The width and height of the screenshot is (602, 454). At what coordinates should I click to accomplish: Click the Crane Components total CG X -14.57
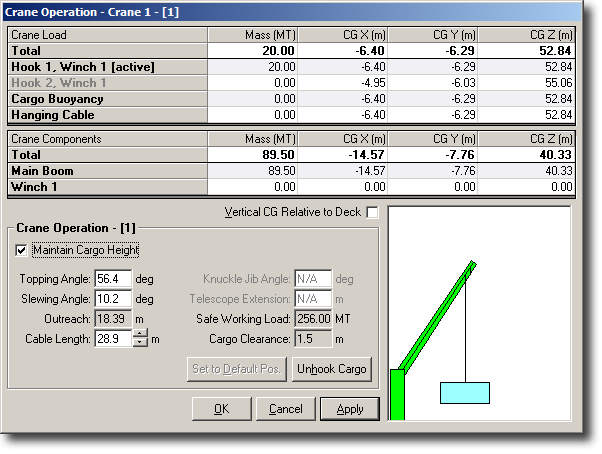point(342,155)
